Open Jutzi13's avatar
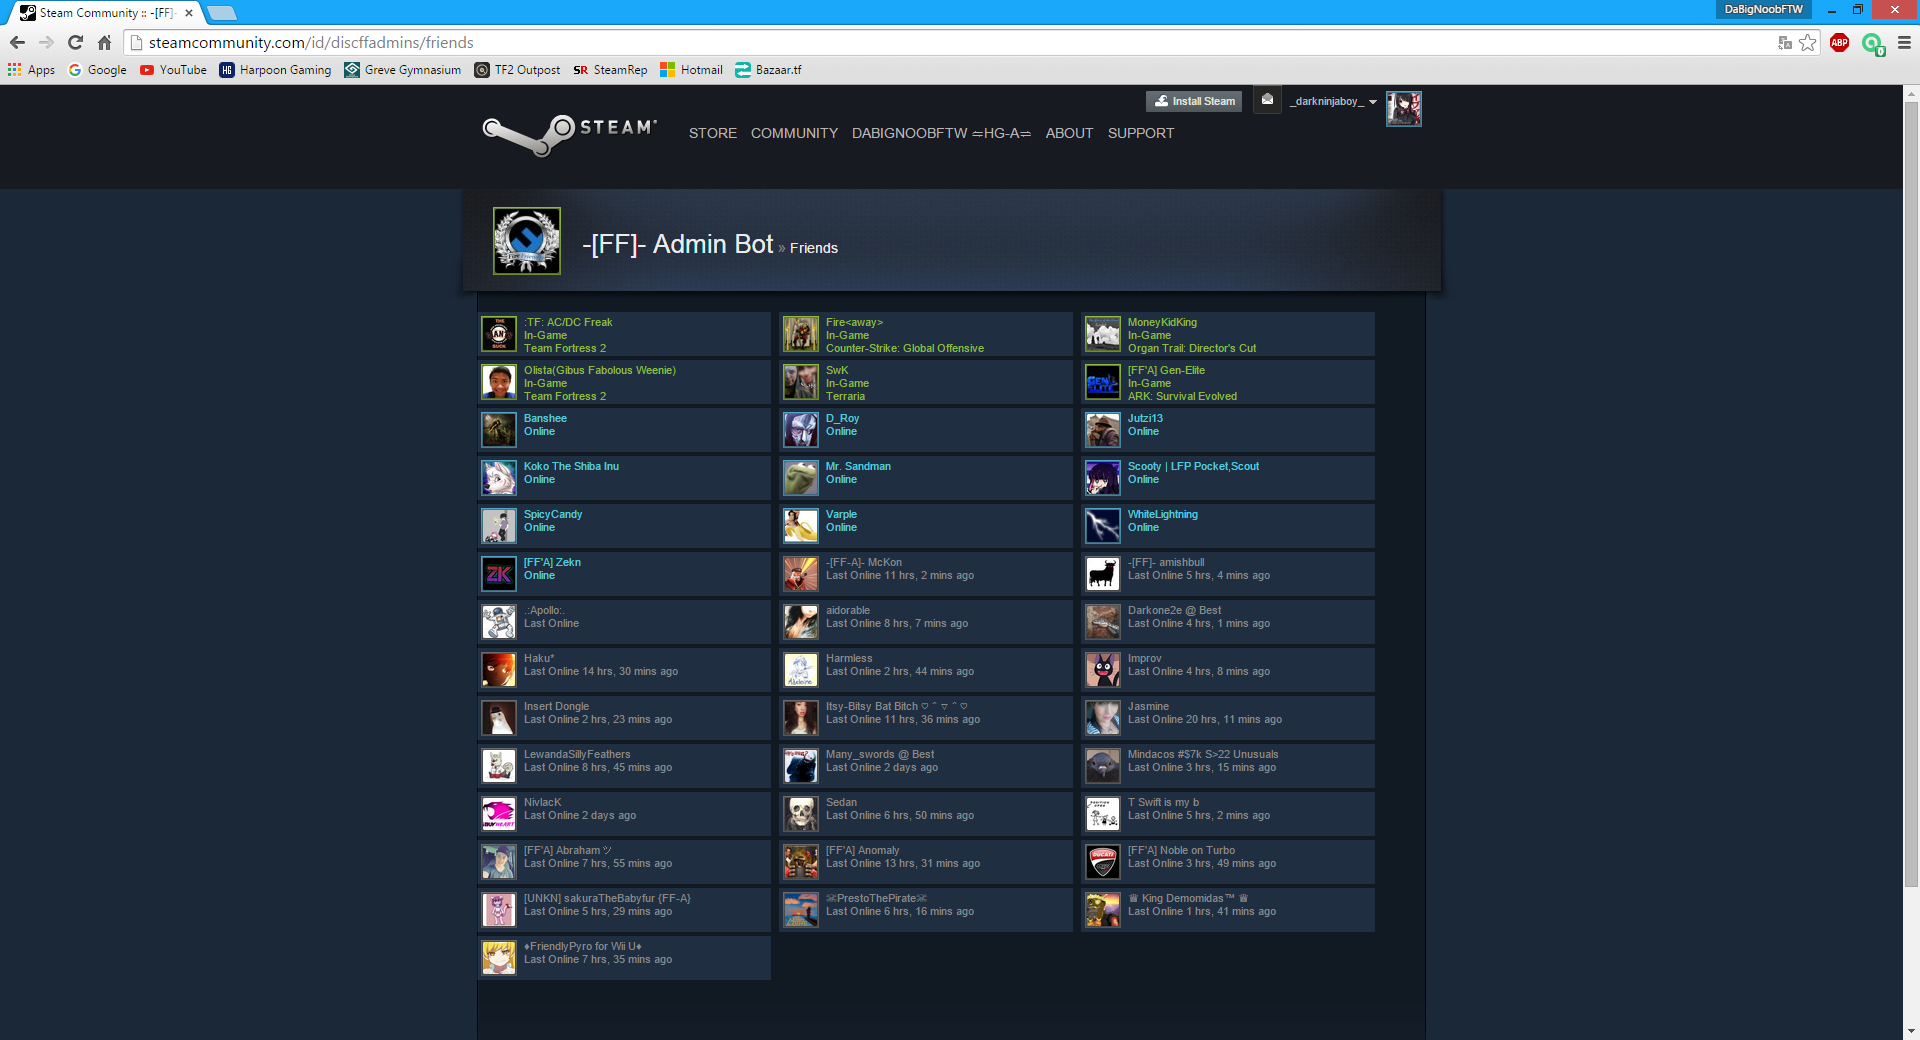This screenshot has height=1040, width=1920. 1103,430
